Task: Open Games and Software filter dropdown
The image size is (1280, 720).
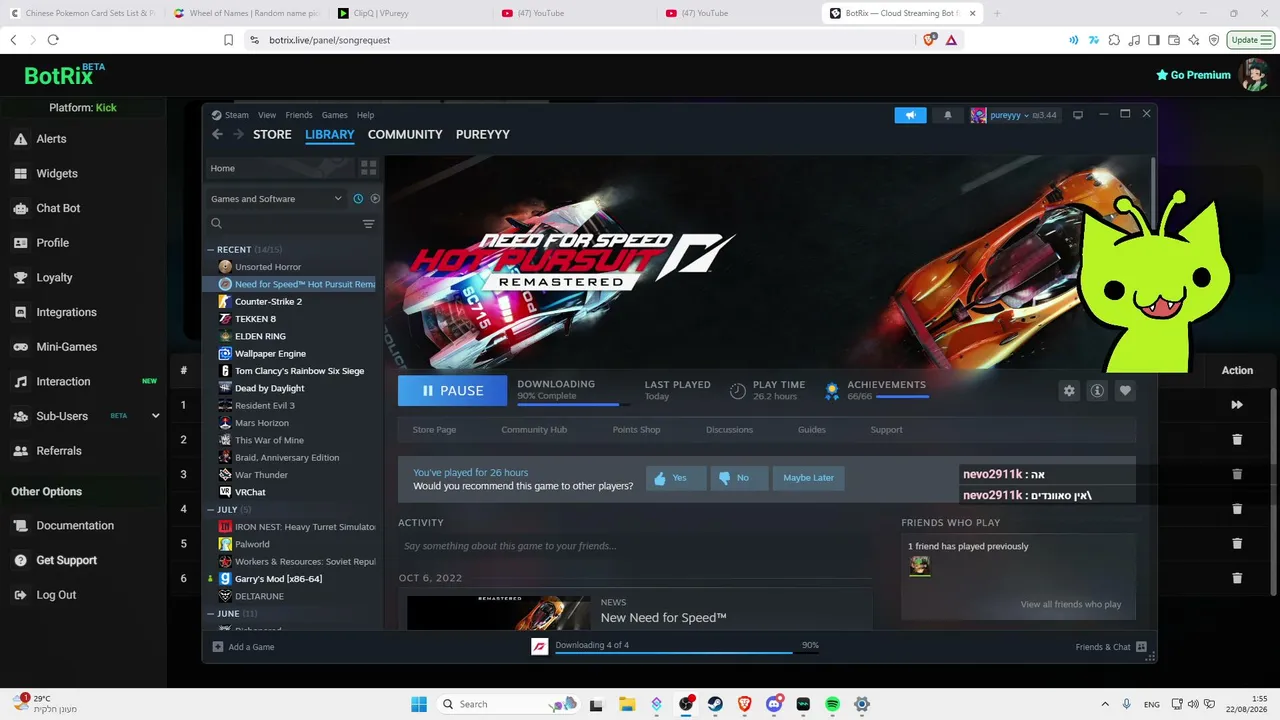Action: pyautogui.click(x=276, y=199)
